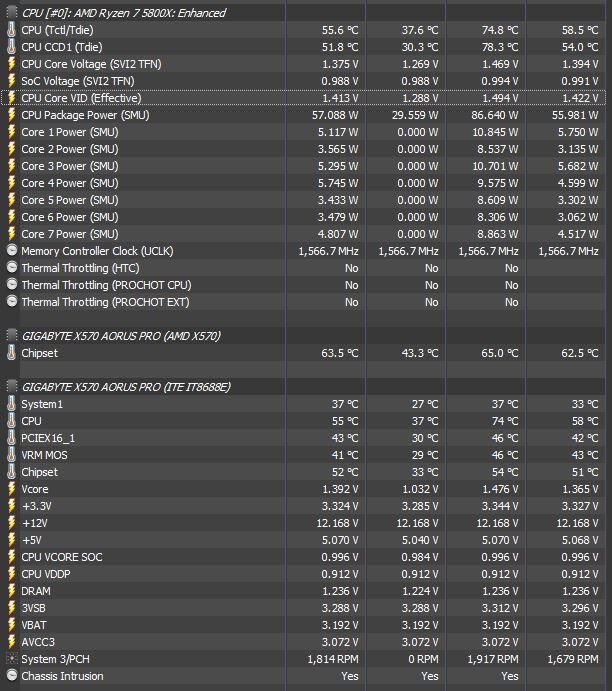Select the CPU CCD1 (Tdie) row label
The width and height of the screenshot is (612, 691).
click(62, 47)
